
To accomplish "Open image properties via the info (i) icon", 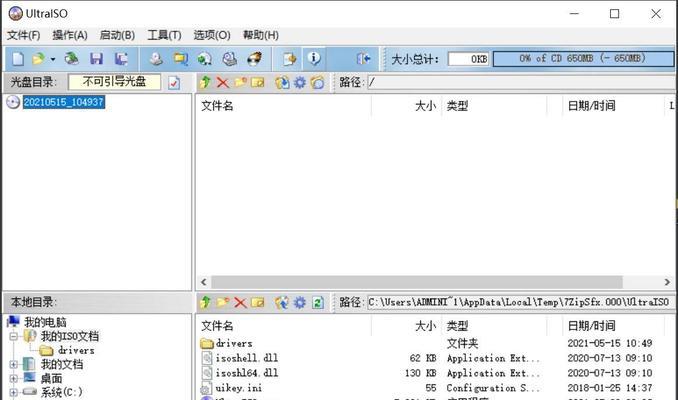I will [314, 58].
